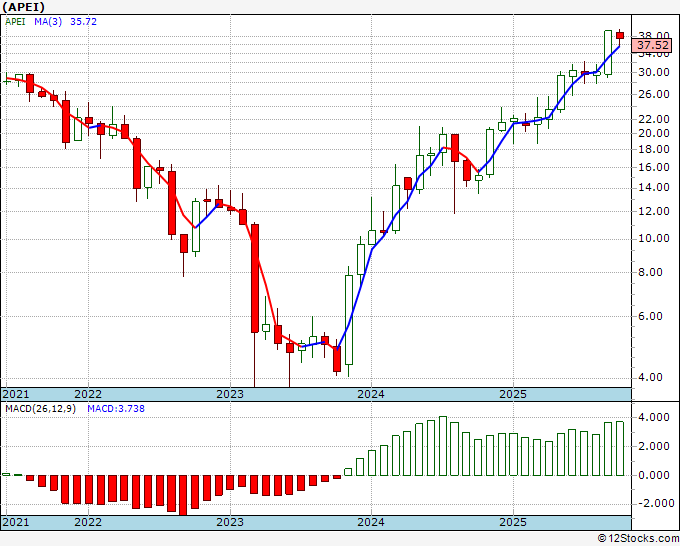Click the 2021 label on MACD timeline

[16, 522]
